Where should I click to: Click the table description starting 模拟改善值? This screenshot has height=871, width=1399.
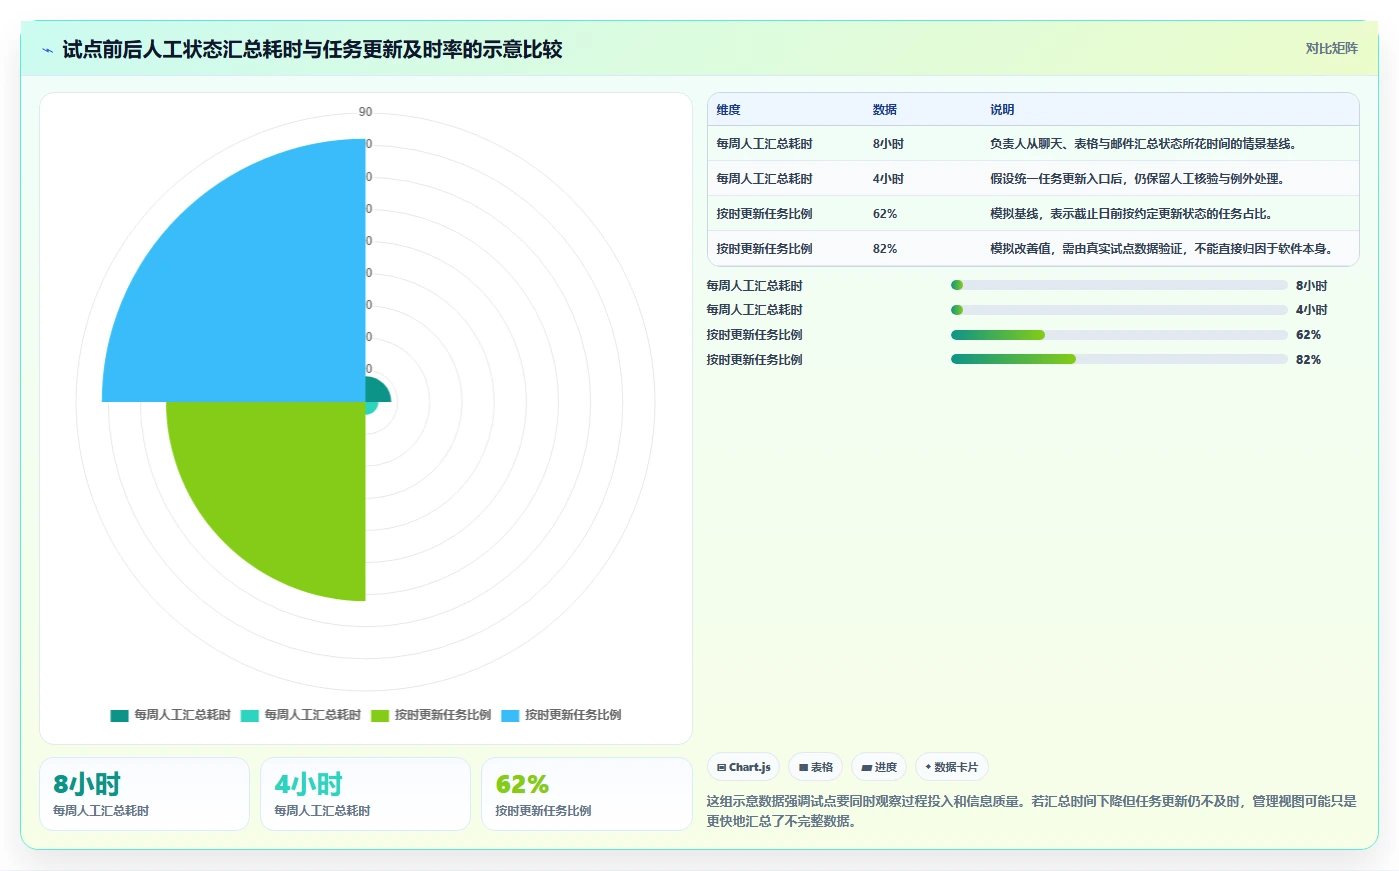click(x=1163, y=249)
